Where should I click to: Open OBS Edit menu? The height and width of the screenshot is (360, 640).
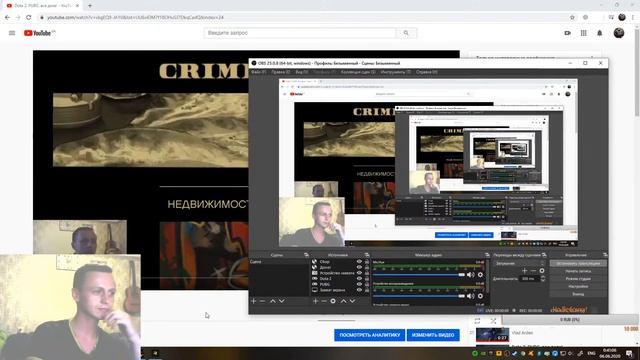(x=280, y=72)
